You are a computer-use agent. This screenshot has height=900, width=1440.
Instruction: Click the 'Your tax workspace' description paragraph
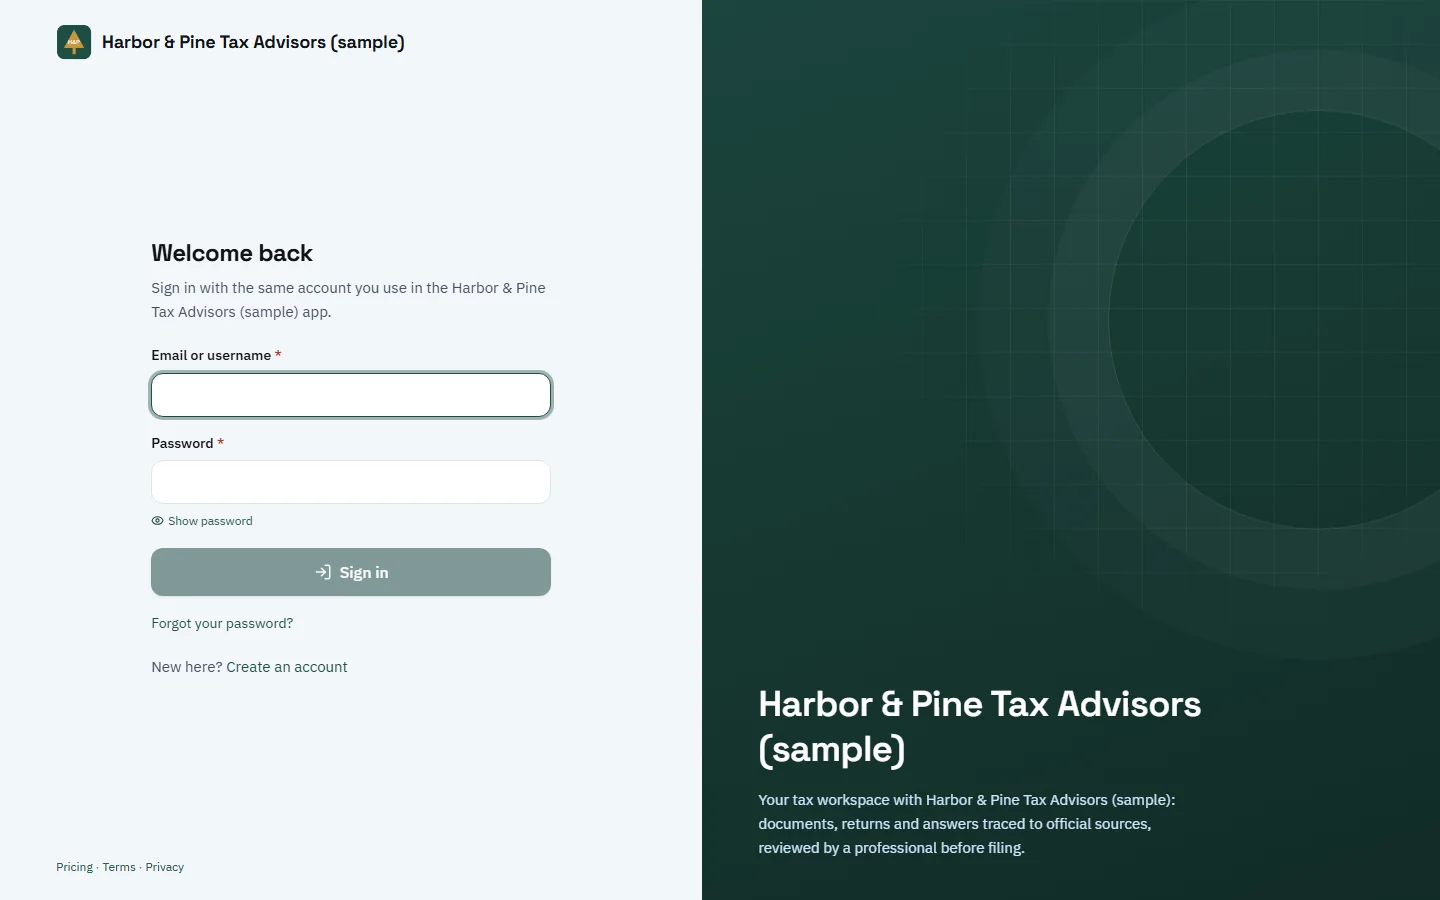(966, 824)
